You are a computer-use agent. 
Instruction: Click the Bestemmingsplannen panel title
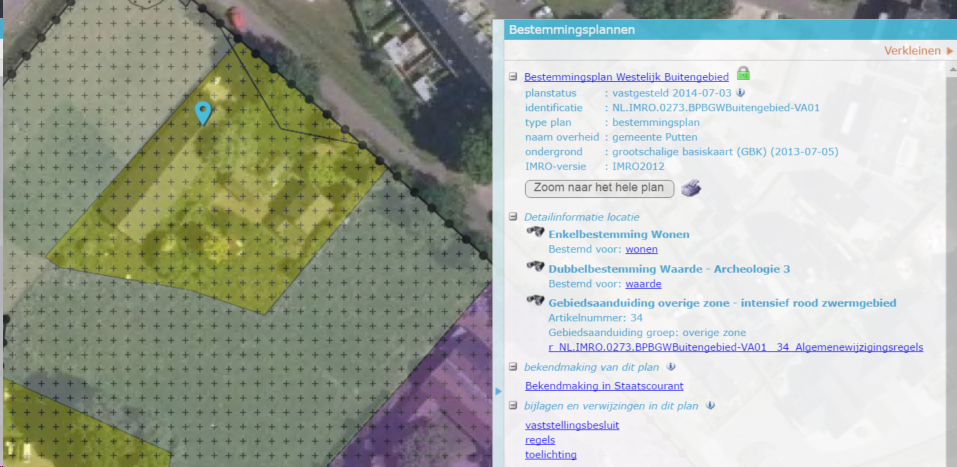pyautogui.click(x=572, y=29)
